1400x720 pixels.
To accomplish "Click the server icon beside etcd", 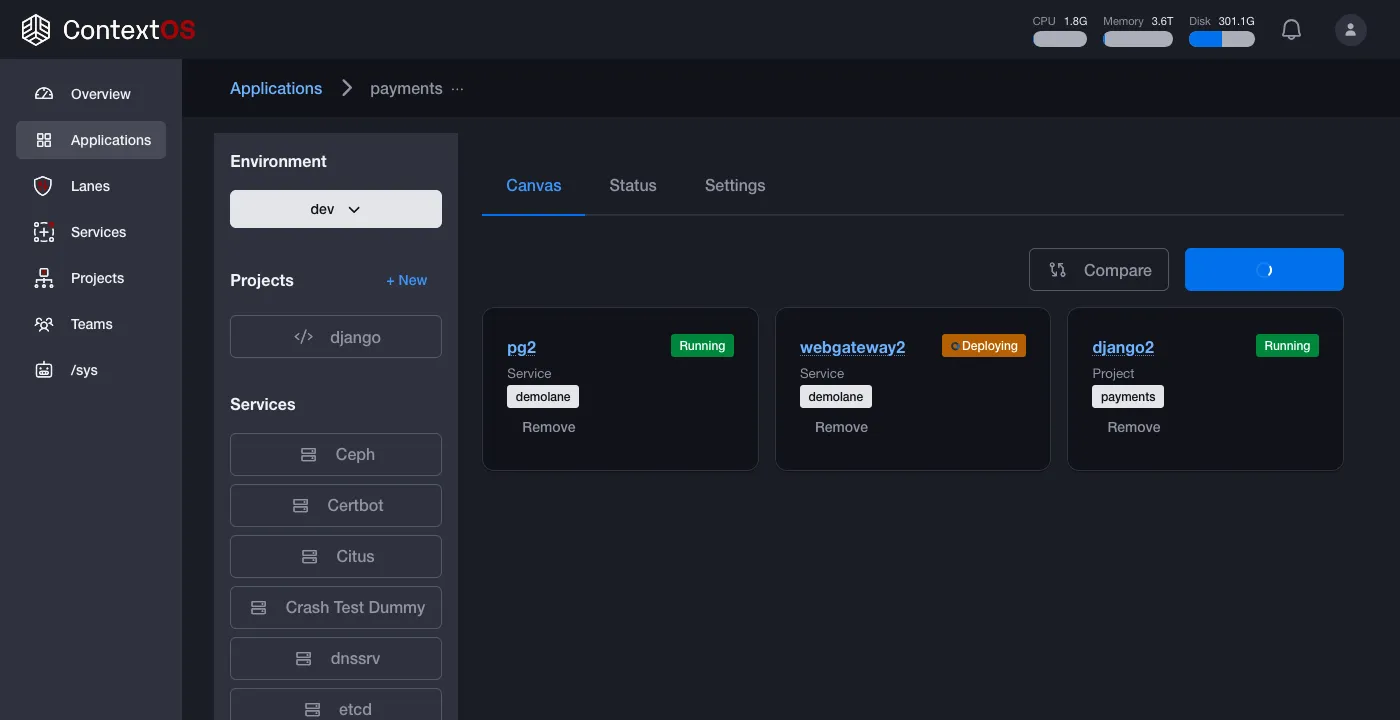I will (312, 710).
